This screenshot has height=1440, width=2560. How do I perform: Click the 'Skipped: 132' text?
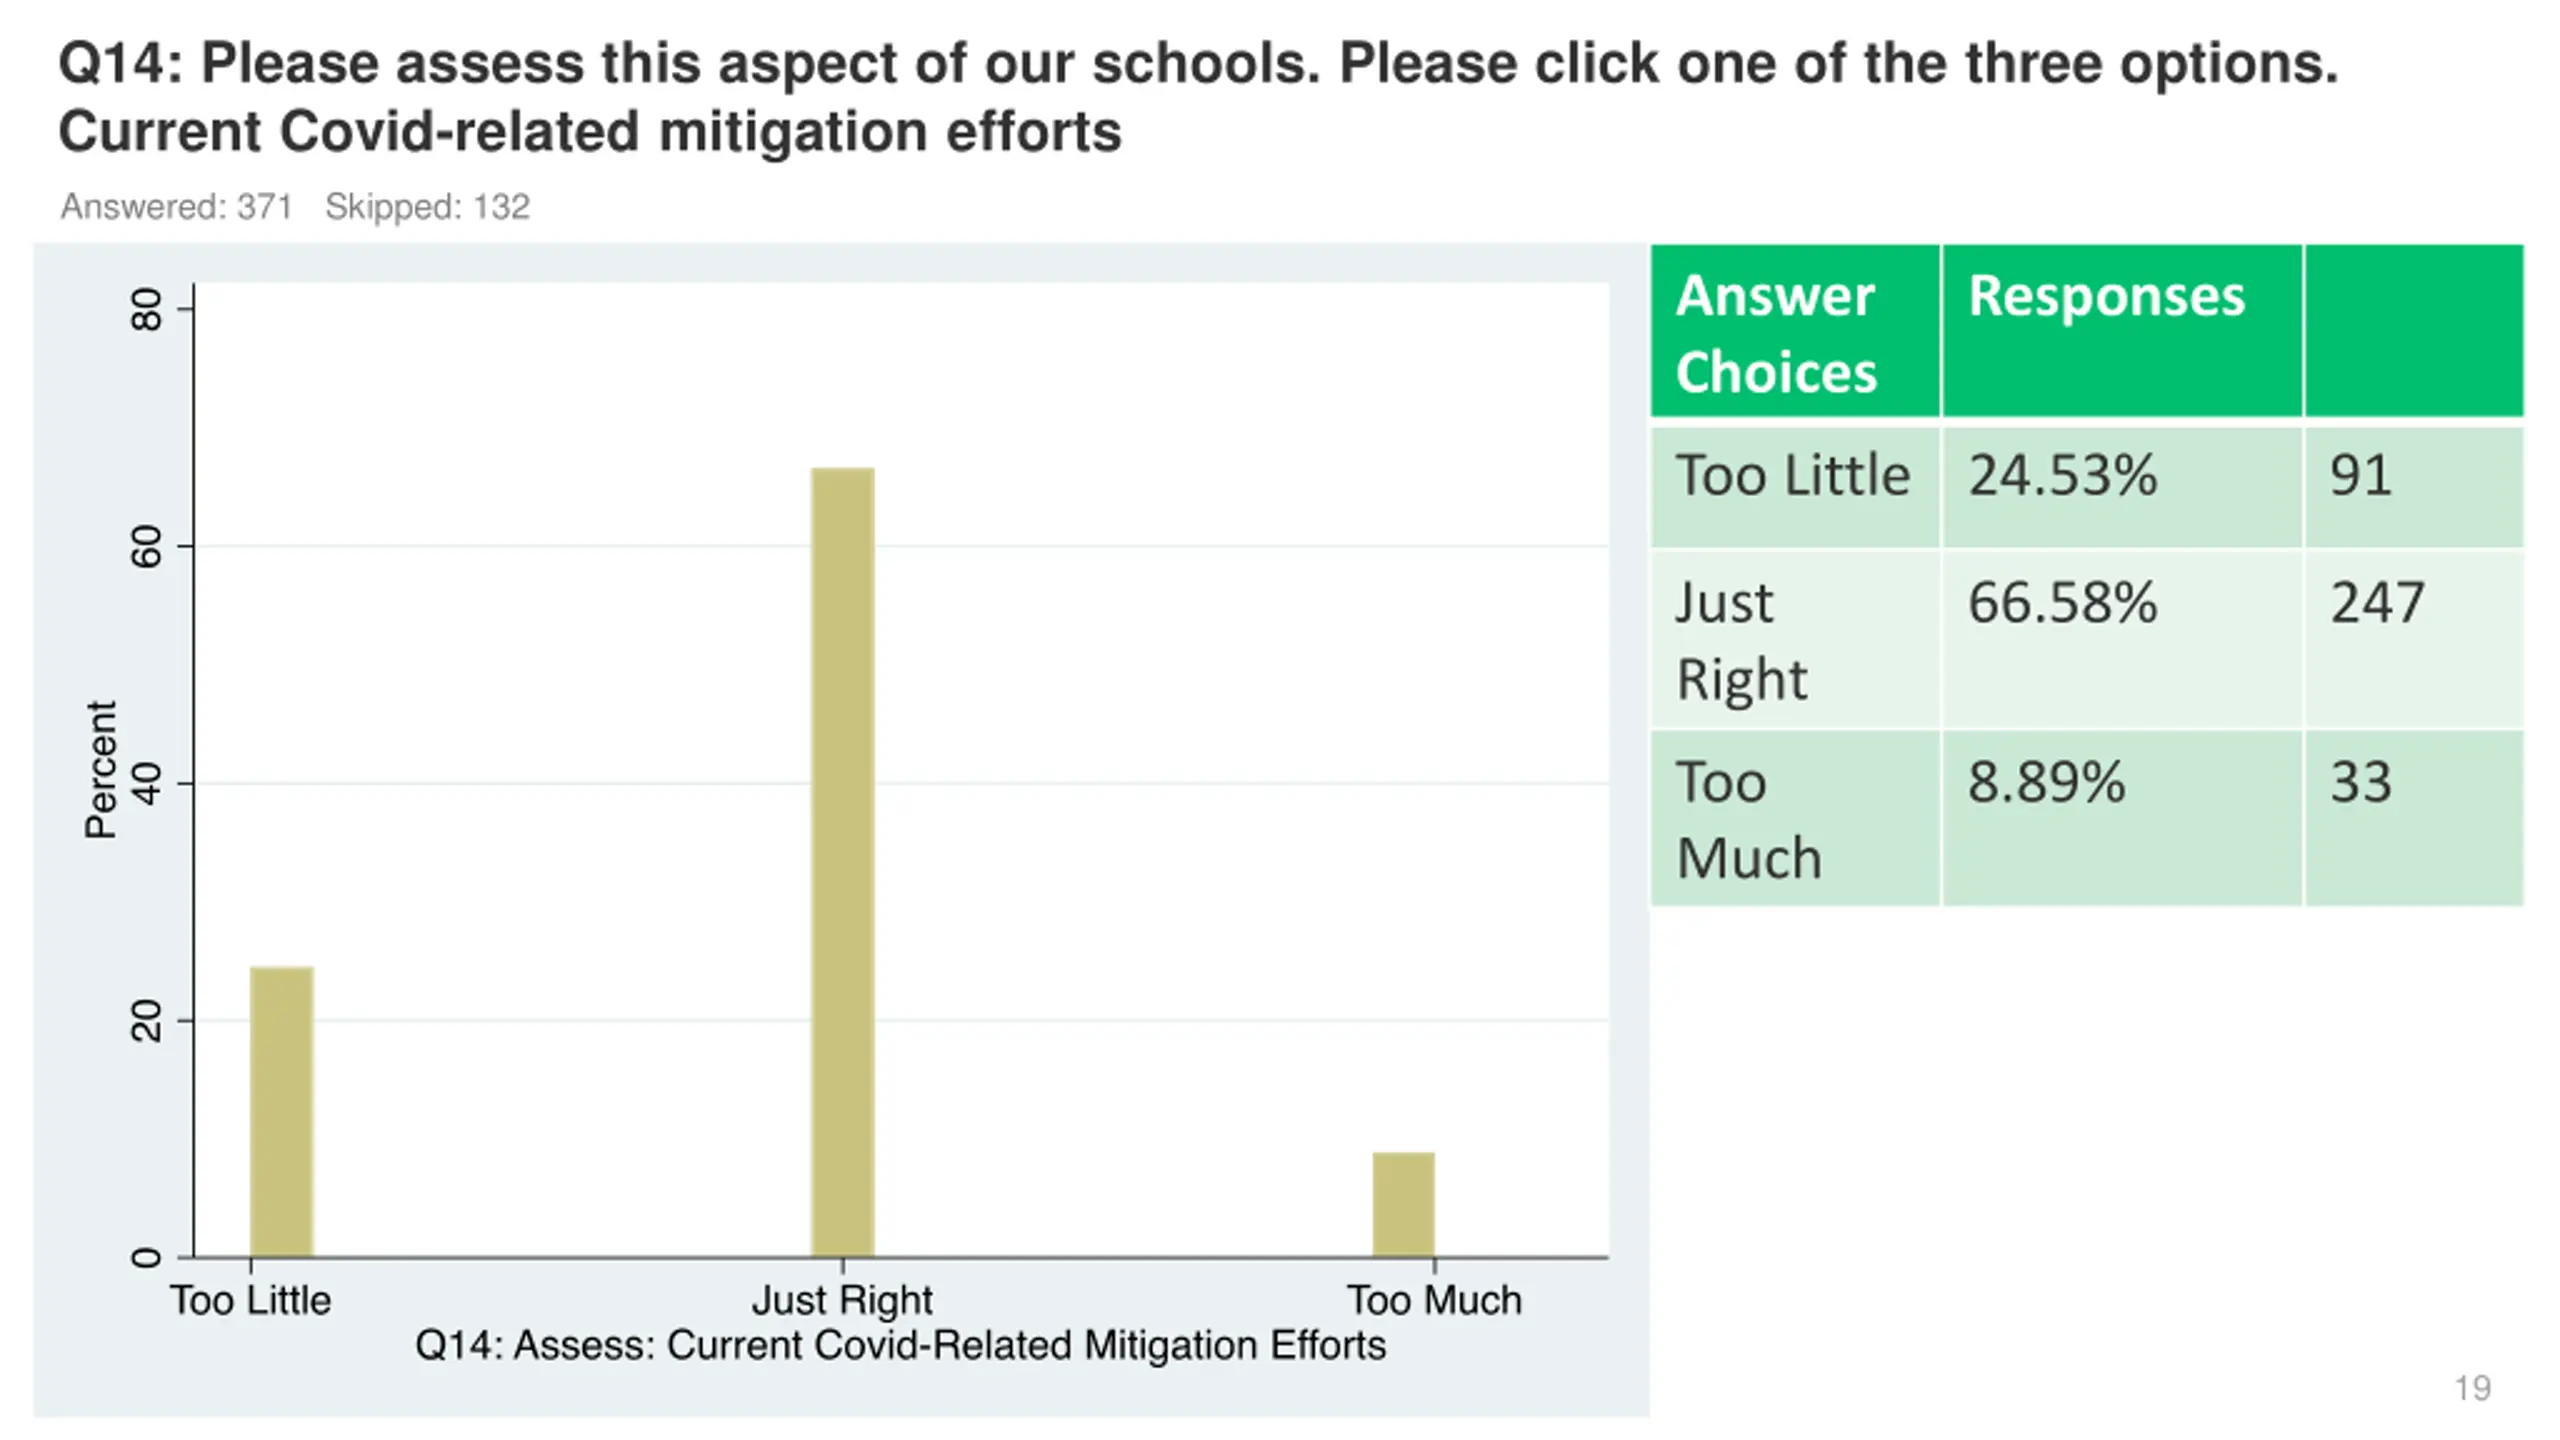pyautogui.click(x=427, y=207)
